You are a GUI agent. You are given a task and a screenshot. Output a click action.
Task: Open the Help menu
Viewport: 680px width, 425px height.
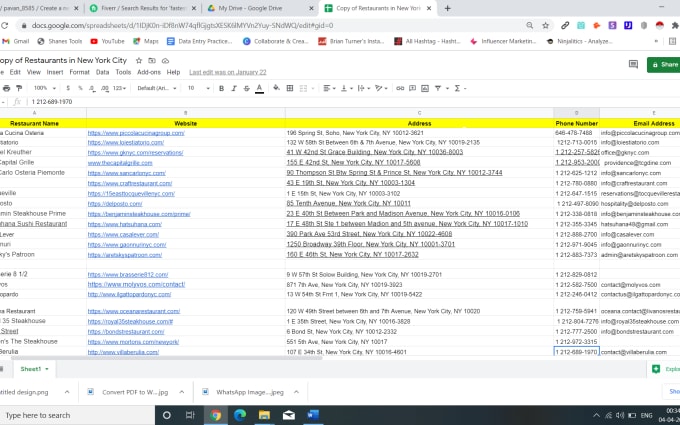[x=173, y=72]
